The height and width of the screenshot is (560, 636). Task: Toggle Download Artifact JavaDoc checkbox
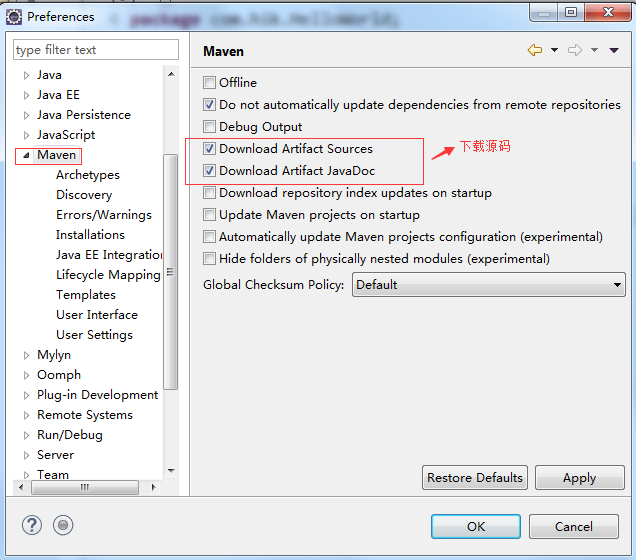click(x=209, y=171)
